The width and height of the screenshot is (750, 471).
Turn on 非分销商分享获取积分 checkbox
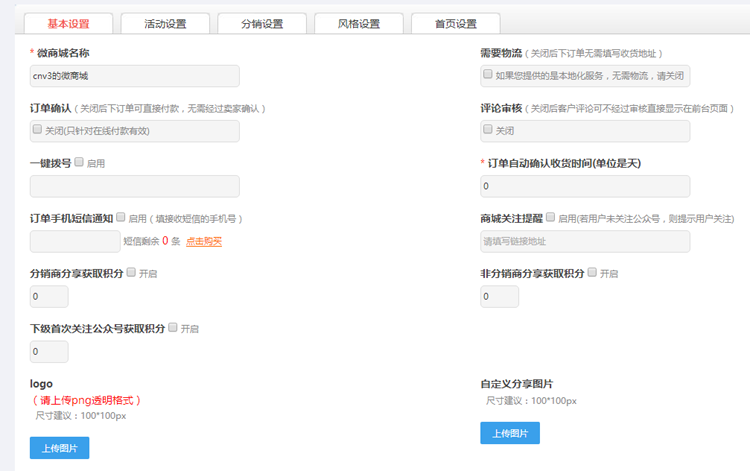click(592, 272)
